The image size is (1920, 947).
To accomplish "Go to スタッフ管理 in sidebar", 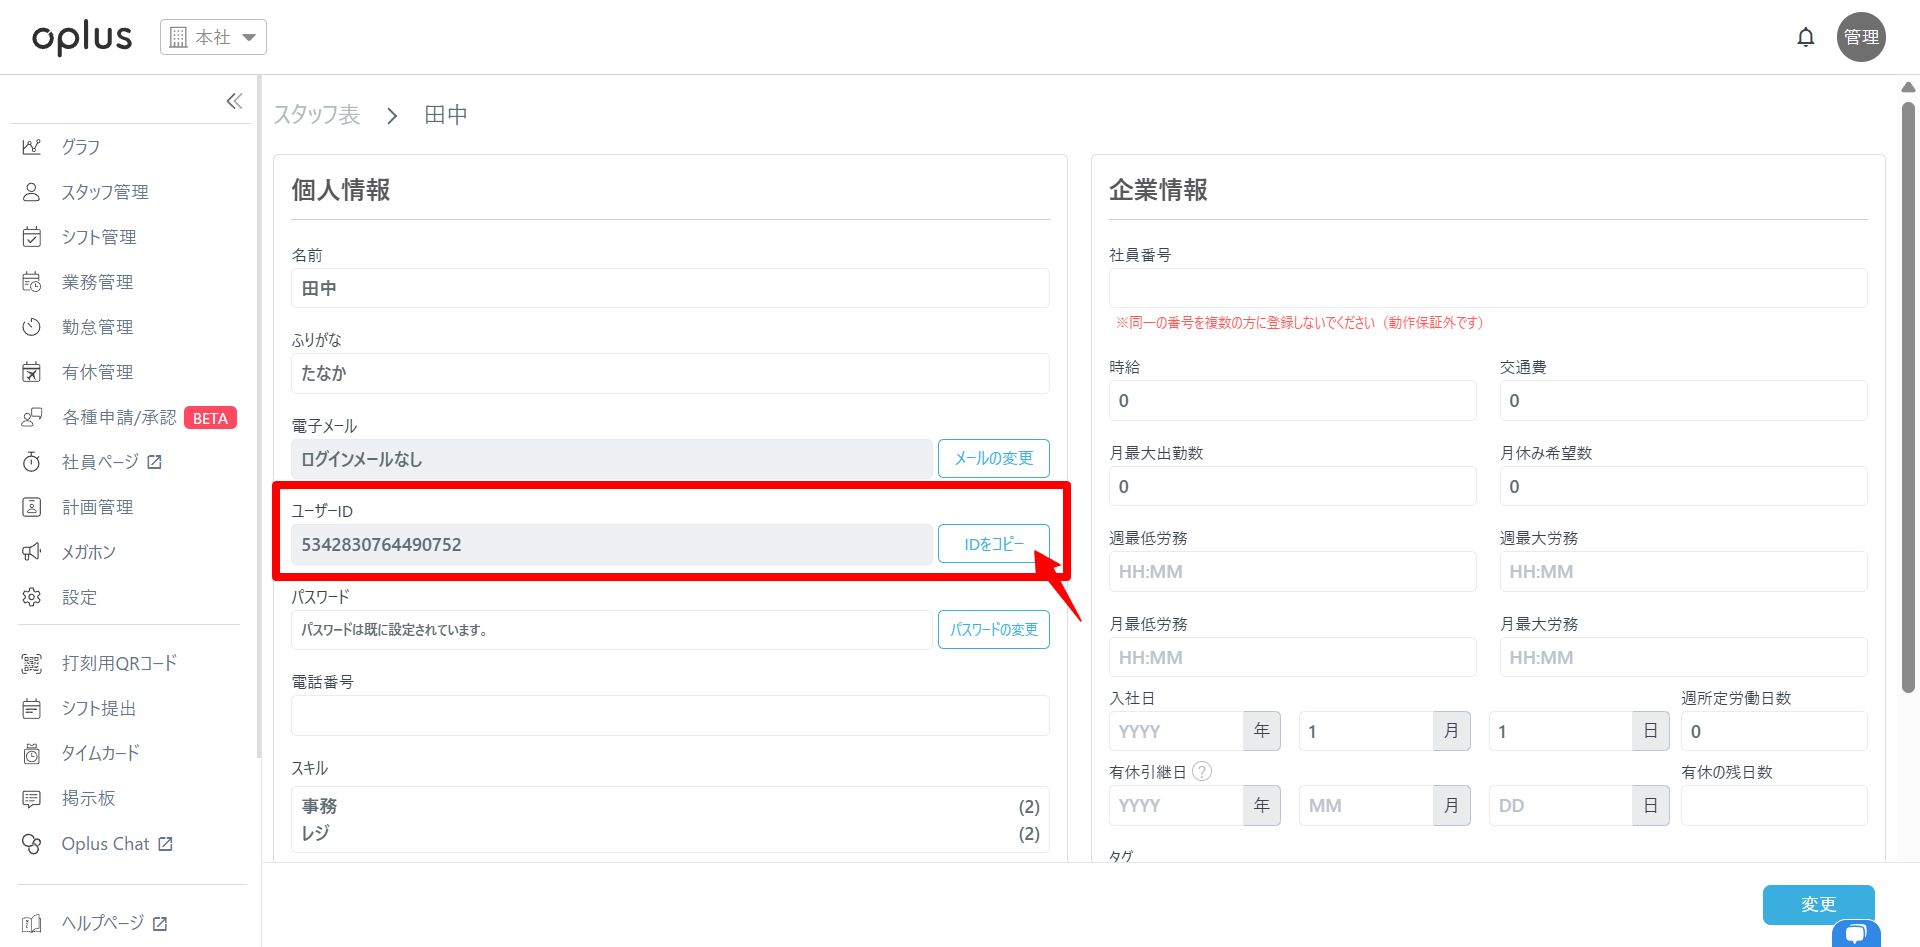I will (104, 192).
